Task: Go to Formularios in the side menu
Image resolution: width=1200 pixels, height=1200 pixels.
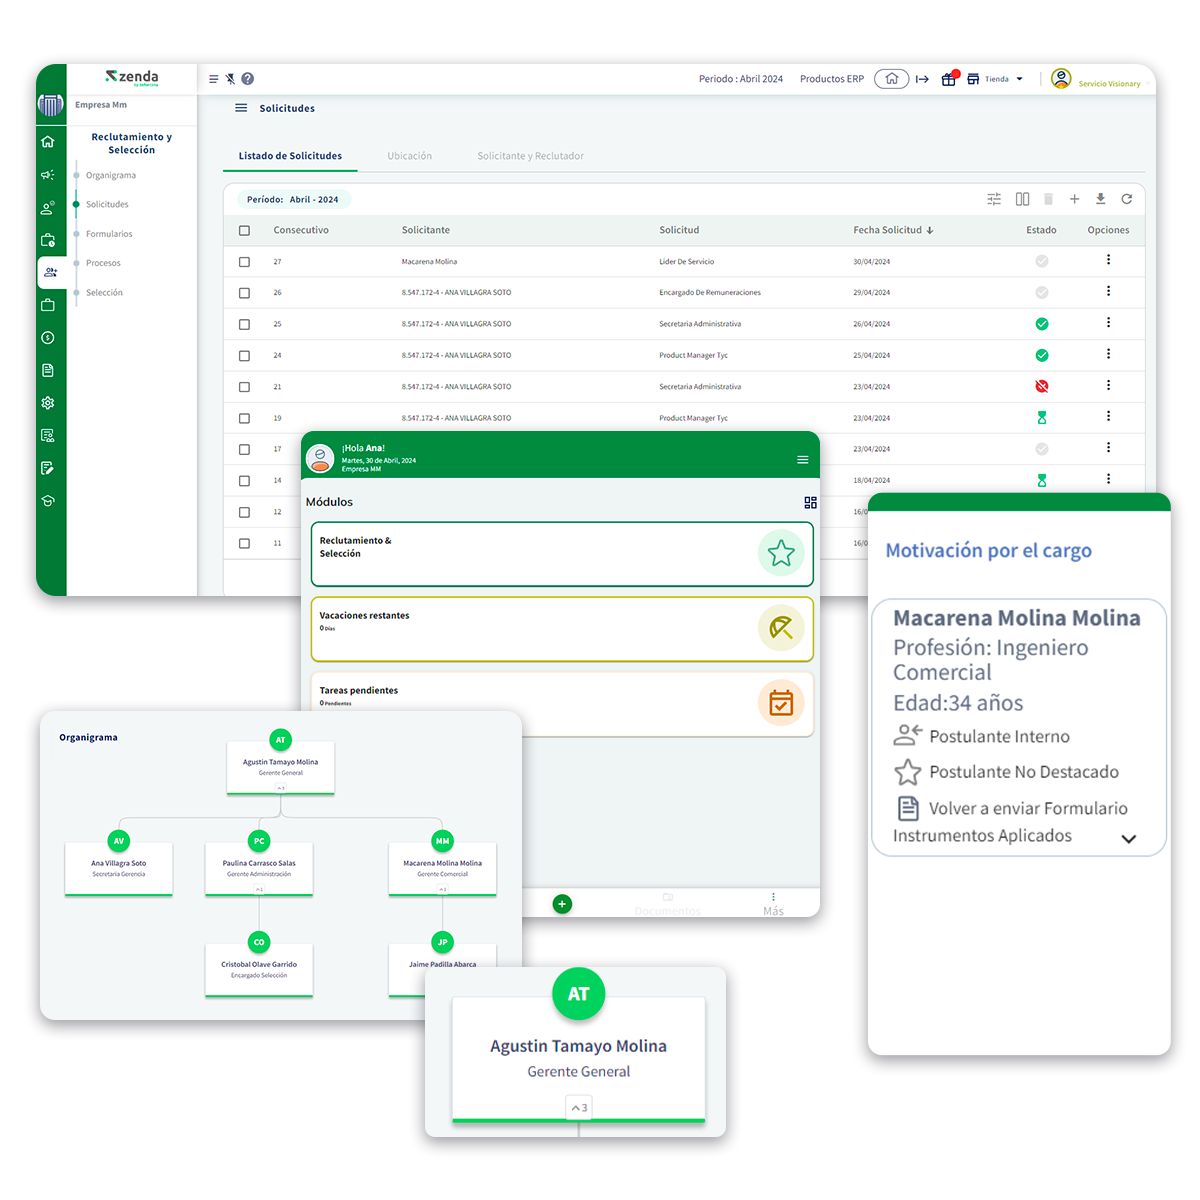Action: 109,234
